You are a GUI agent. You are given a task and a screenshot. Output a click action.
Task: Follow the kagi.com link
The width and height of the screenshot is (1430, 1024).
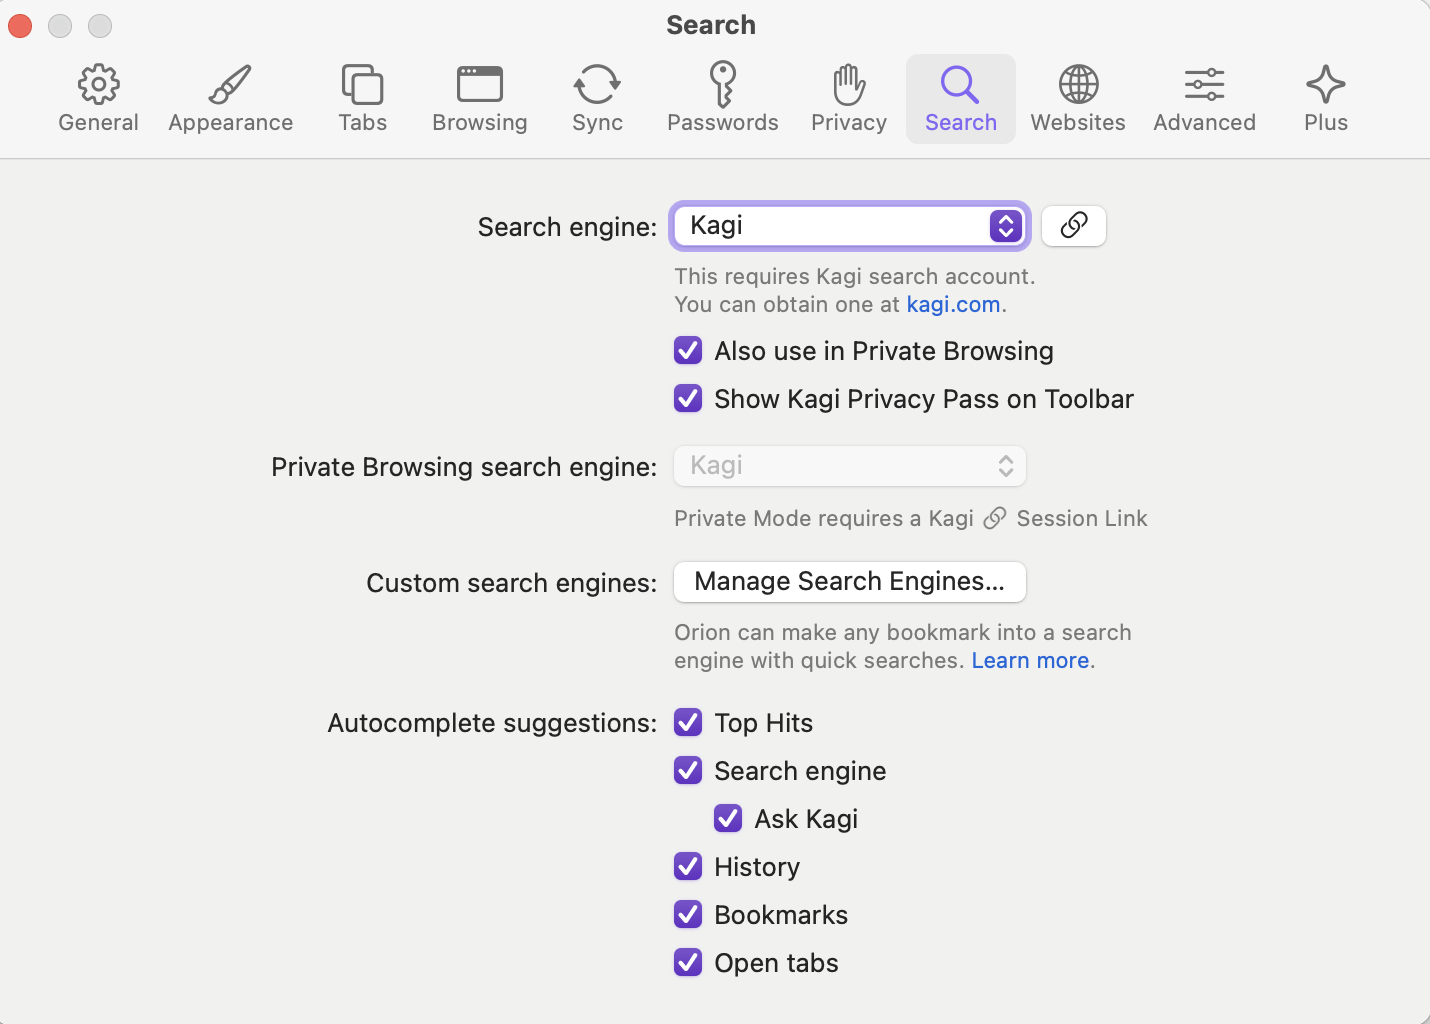point(953,305)
